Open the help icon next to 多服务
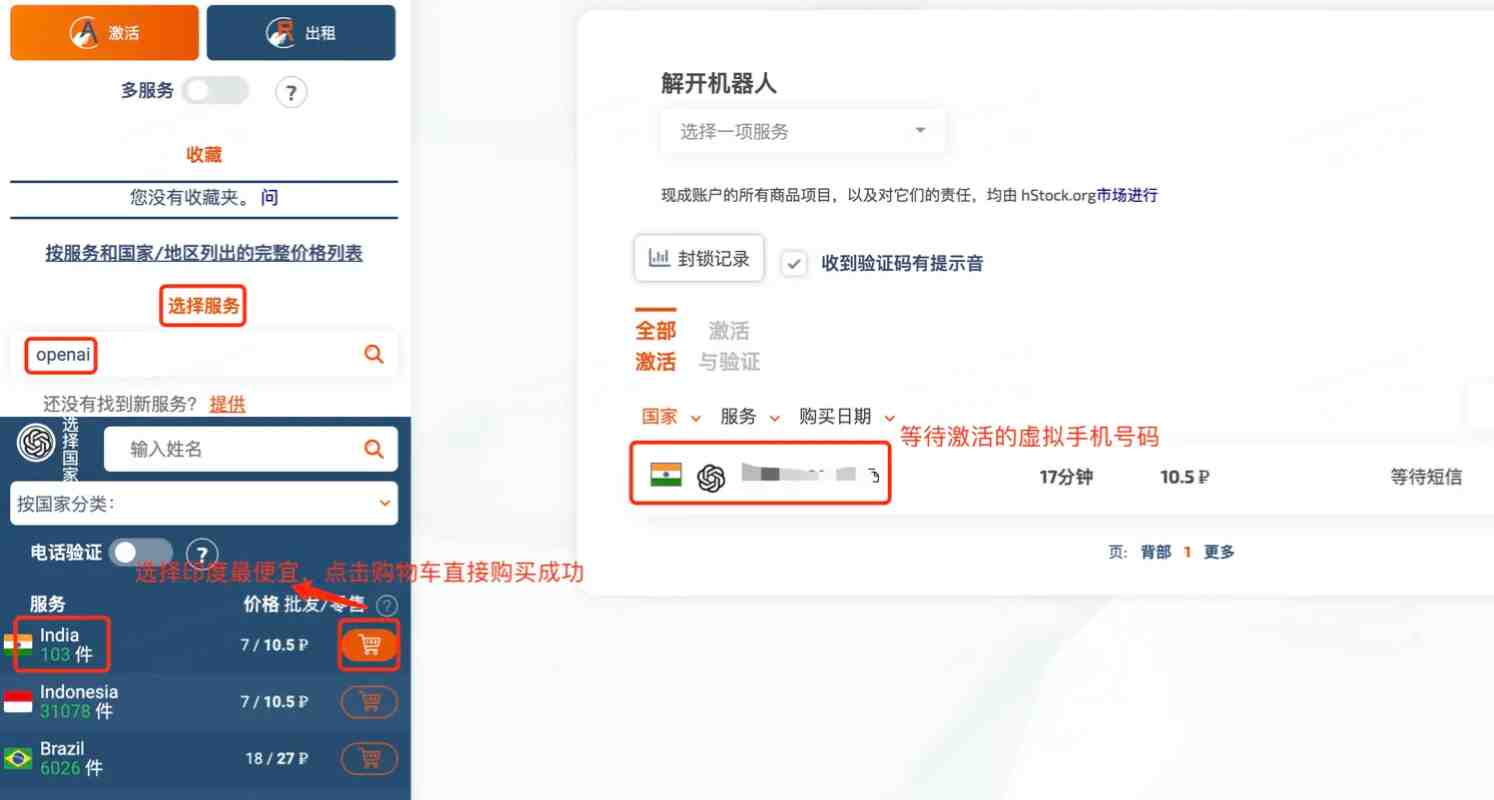 coord(290,91)
